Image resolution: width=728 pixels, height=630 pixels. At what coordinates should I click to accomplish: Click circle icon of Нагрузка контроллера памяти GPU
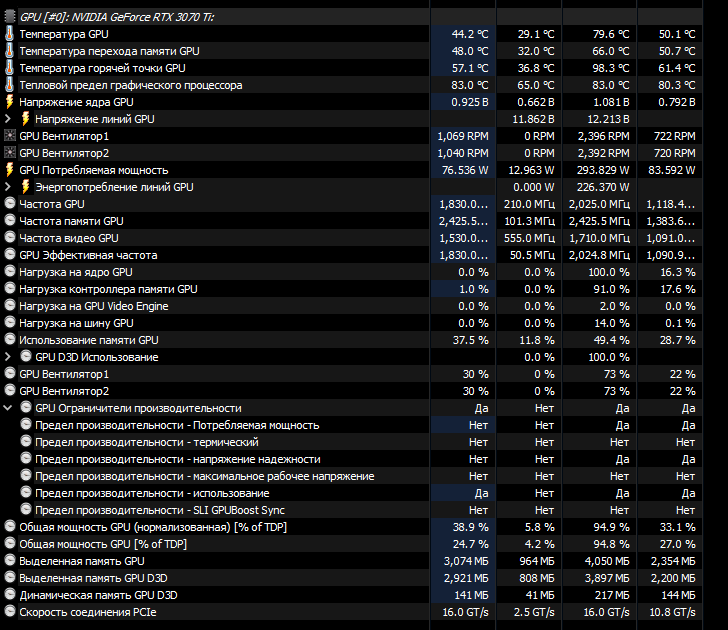[10, 288]
